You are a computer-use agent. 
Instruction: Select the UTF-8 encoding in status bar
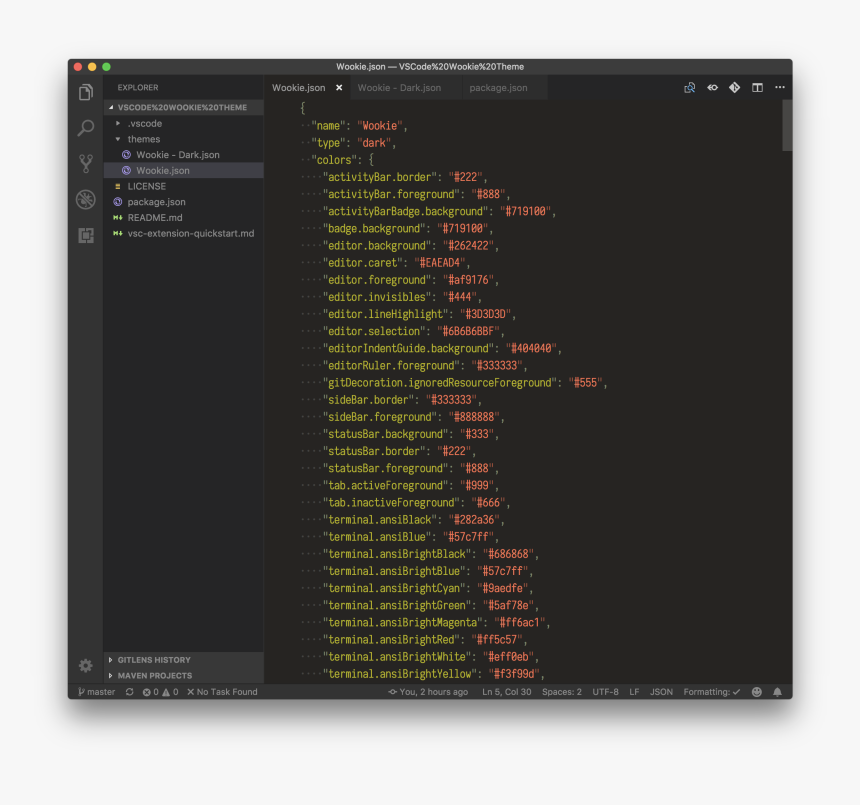point(607,691)
